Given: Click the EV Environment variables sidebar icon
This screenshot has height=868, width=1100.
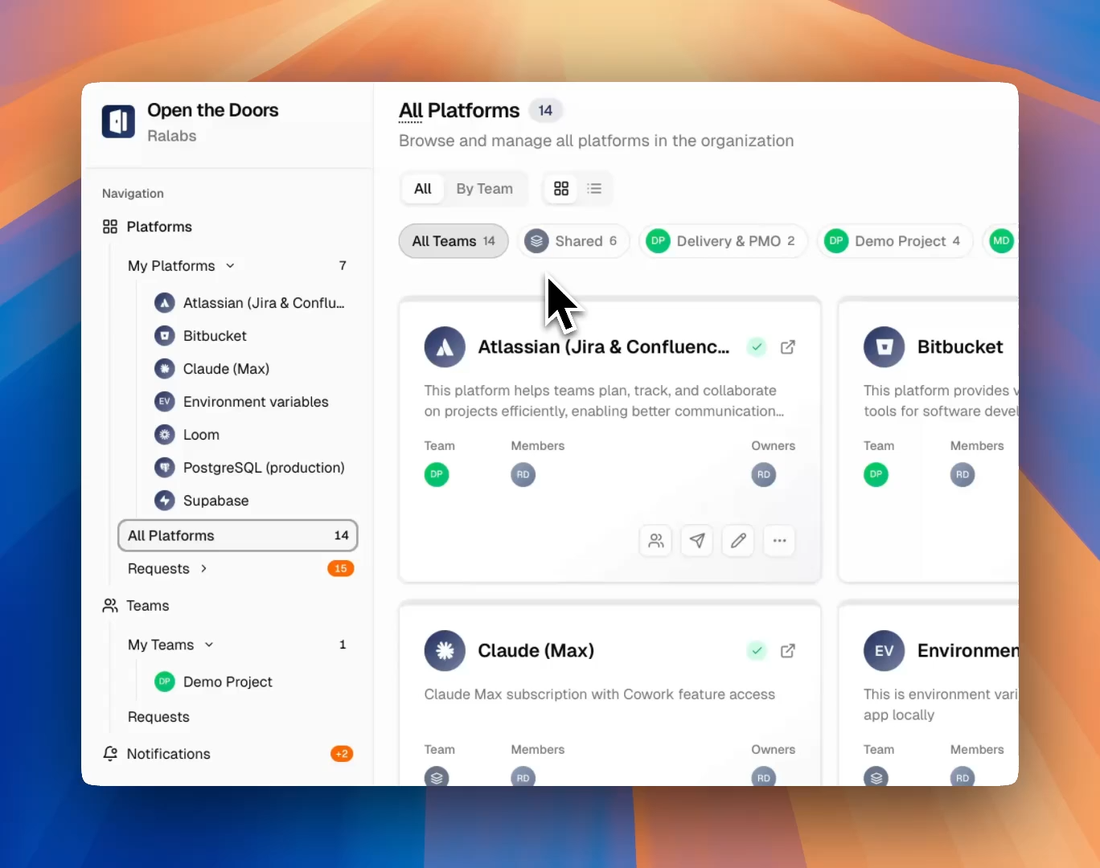Looking at the screenshot, I should coord(164,401).
